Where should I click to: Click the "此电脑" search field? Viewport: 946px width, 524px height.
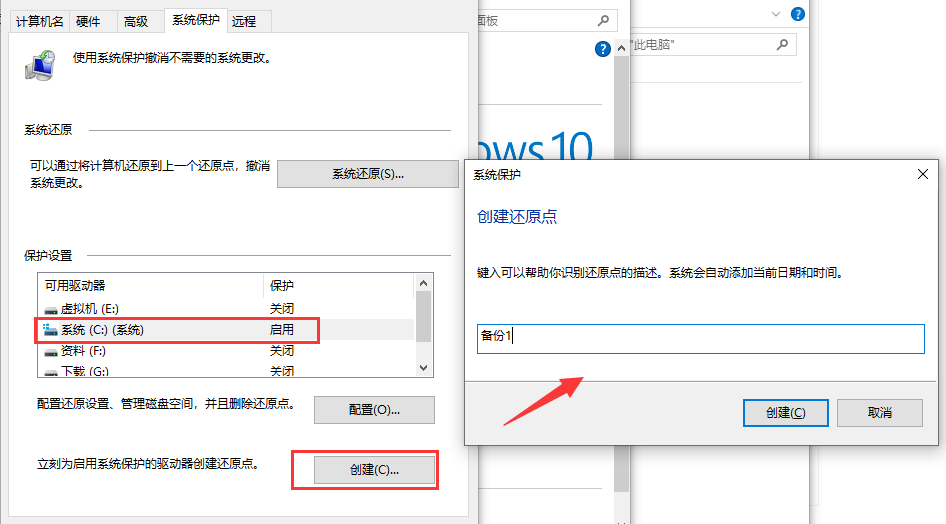(714, 45)
